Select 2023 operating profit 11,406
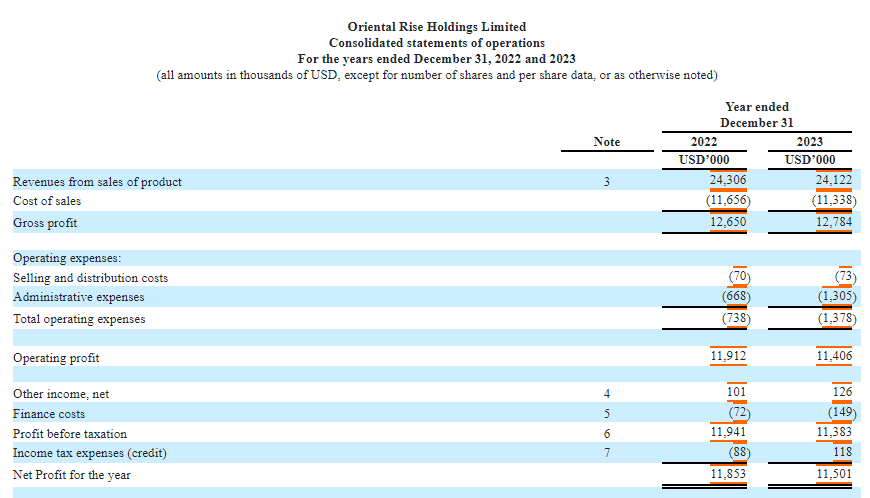Viewport: 870px width, 498px height. click(x=833, y=355)
